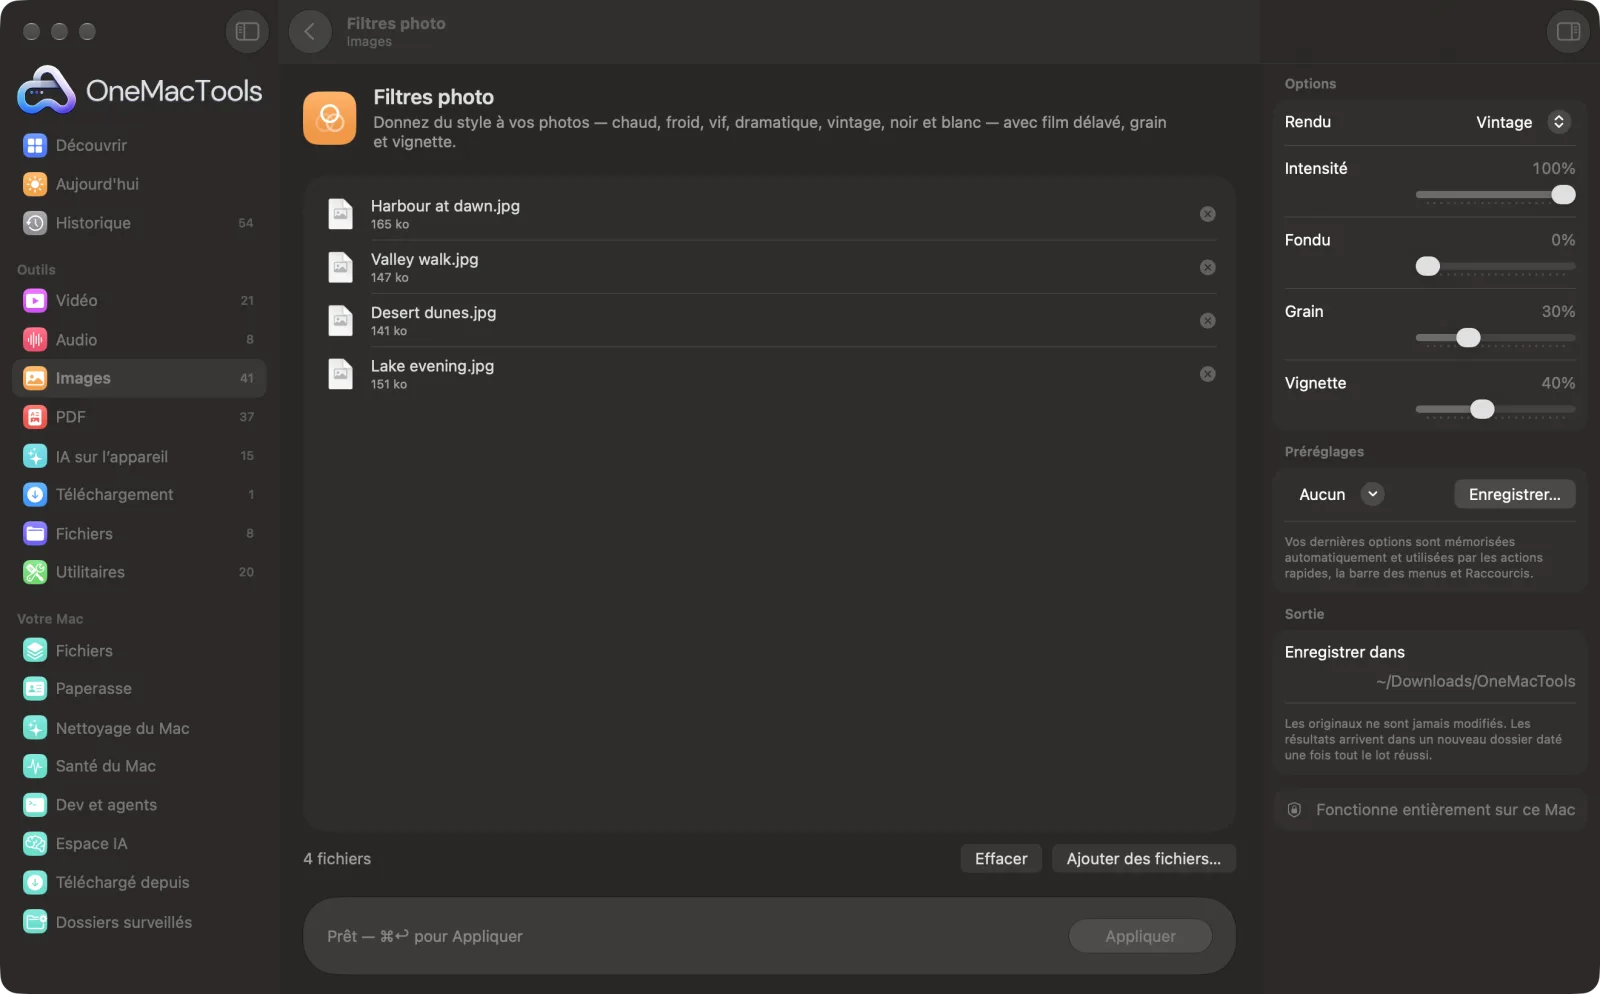This screenshot has width=1600, height=994.
Task: Toggle the right options panel icon
Action: [1568, 32]
